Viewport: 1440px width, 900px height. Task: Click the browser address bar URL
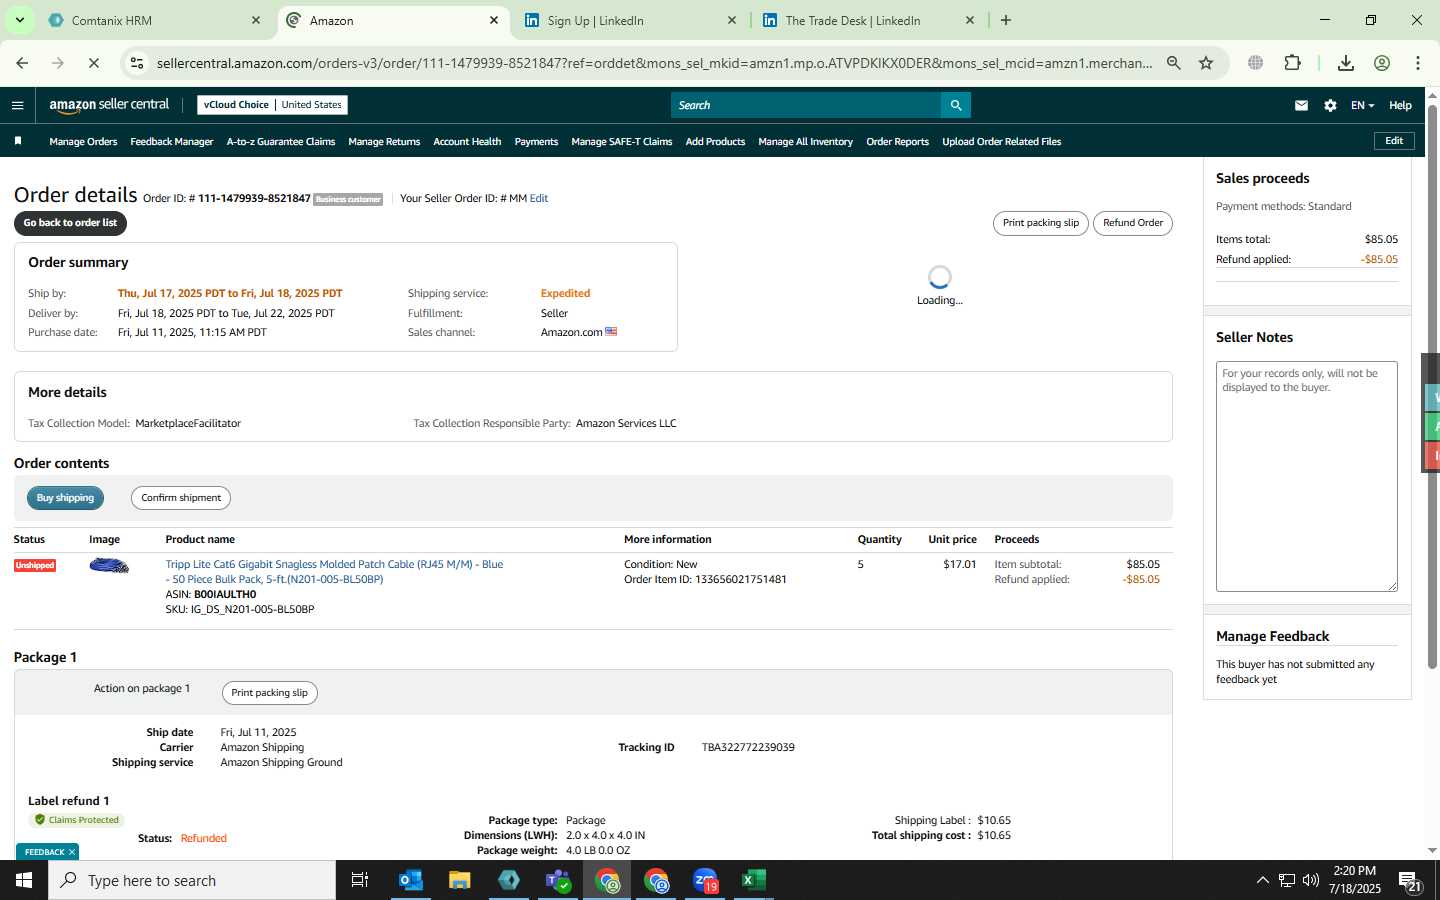tap(655, 63)
